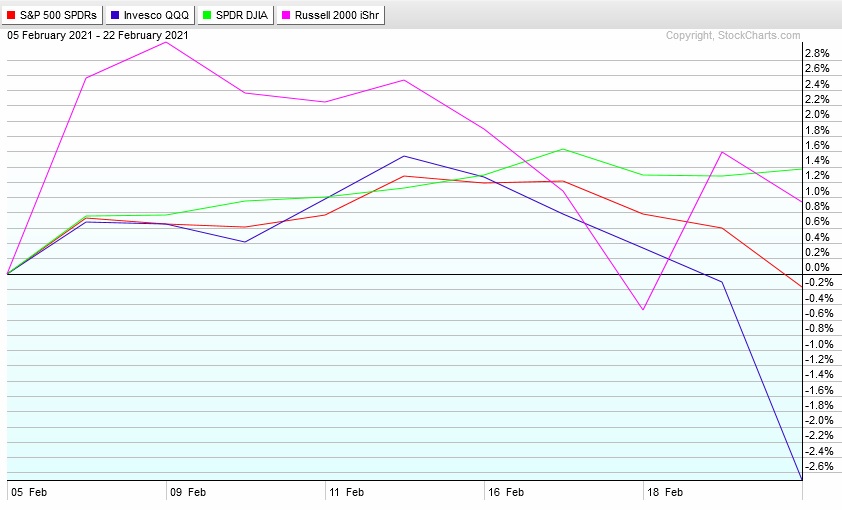The height and width of the screenshot is (528, 842).
Task: Click the -2.6% y-axis label
Action: [x=818, y=466]
